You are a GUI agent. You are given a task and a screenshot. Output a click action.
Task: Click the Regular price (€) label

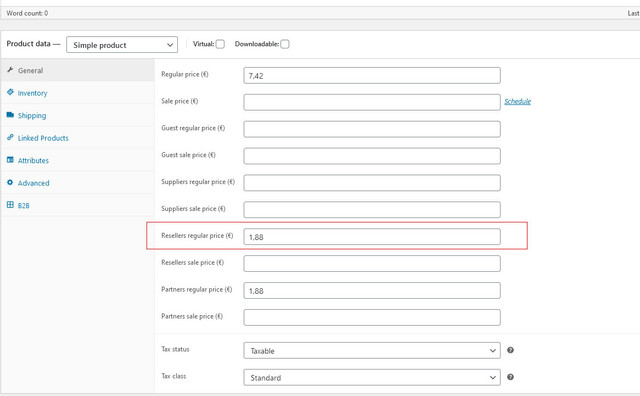click(185, 74)
